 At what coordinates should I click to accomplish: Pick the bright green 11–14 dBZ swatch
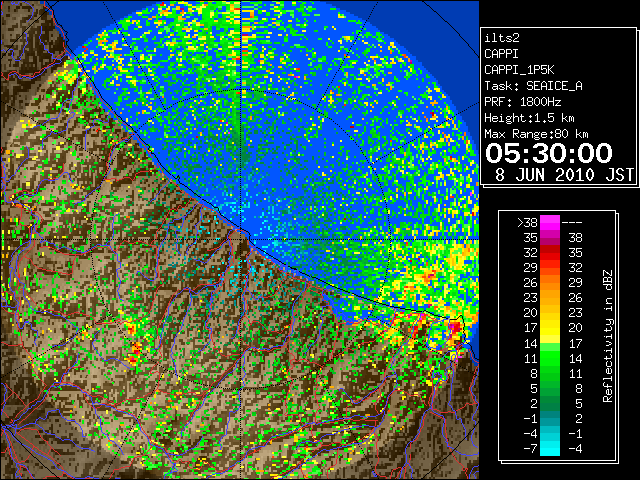pos(550,358)
